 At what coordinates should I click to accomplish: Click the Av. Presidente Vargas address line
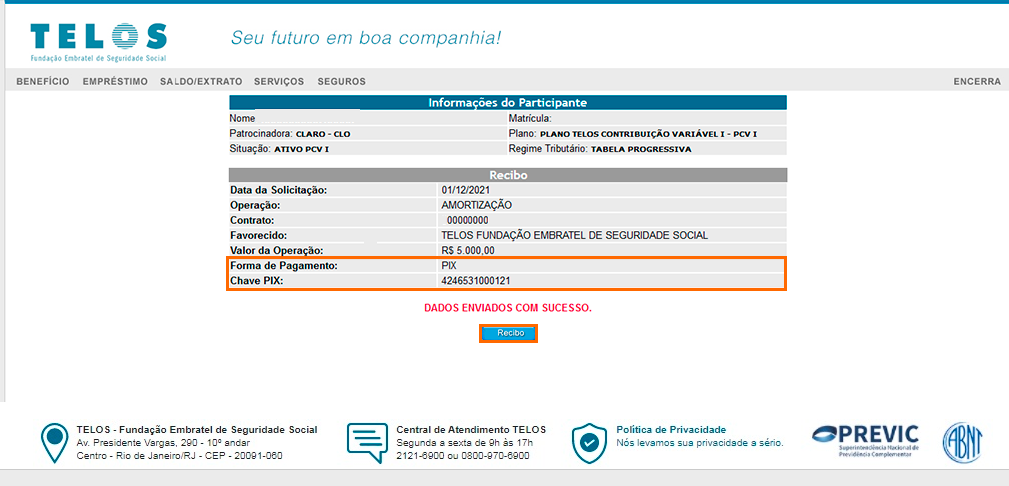pyautogui.click(x=163, y=443)
